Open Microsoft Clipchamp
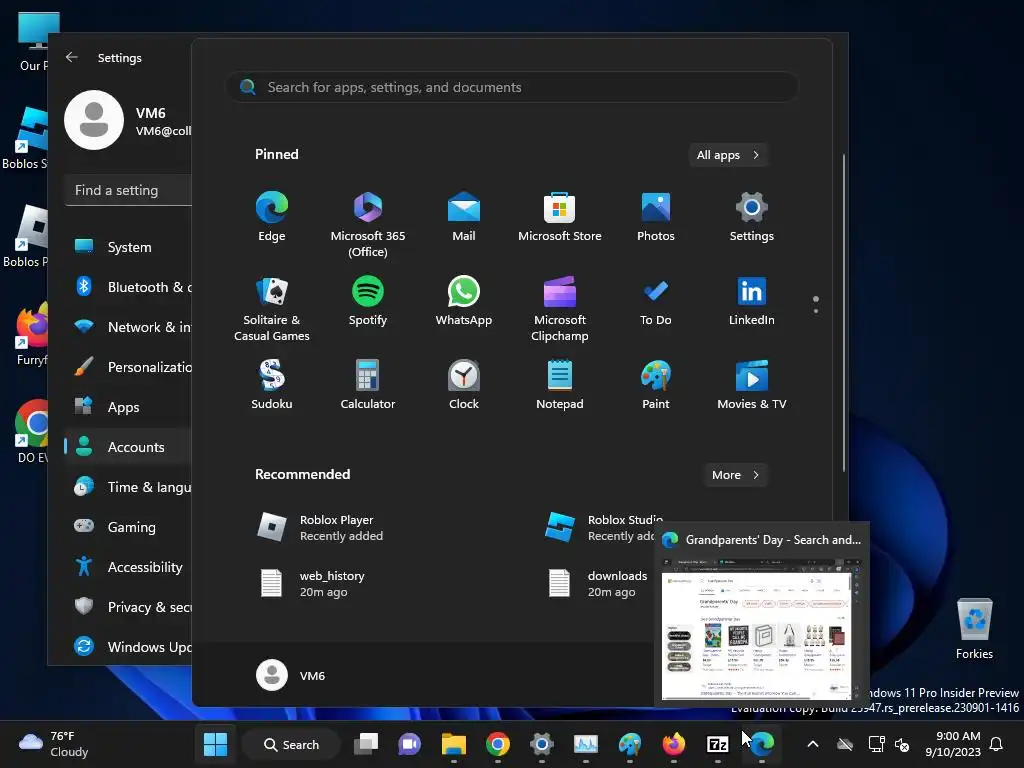Image resolution: width=1024 pixels, height=768 pixels. [x=560, y=309]
